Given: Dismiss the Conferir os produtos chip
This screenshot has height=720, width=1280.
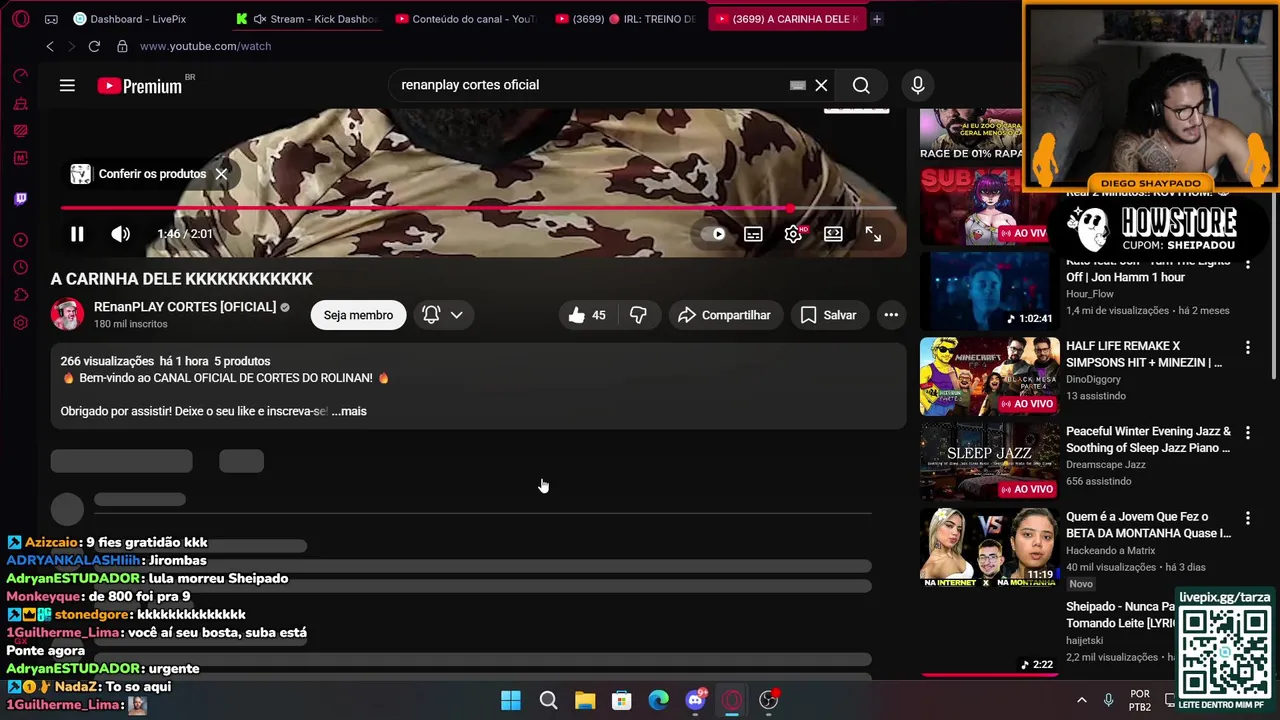Looking at the screenshot, I should coord(221,174).
